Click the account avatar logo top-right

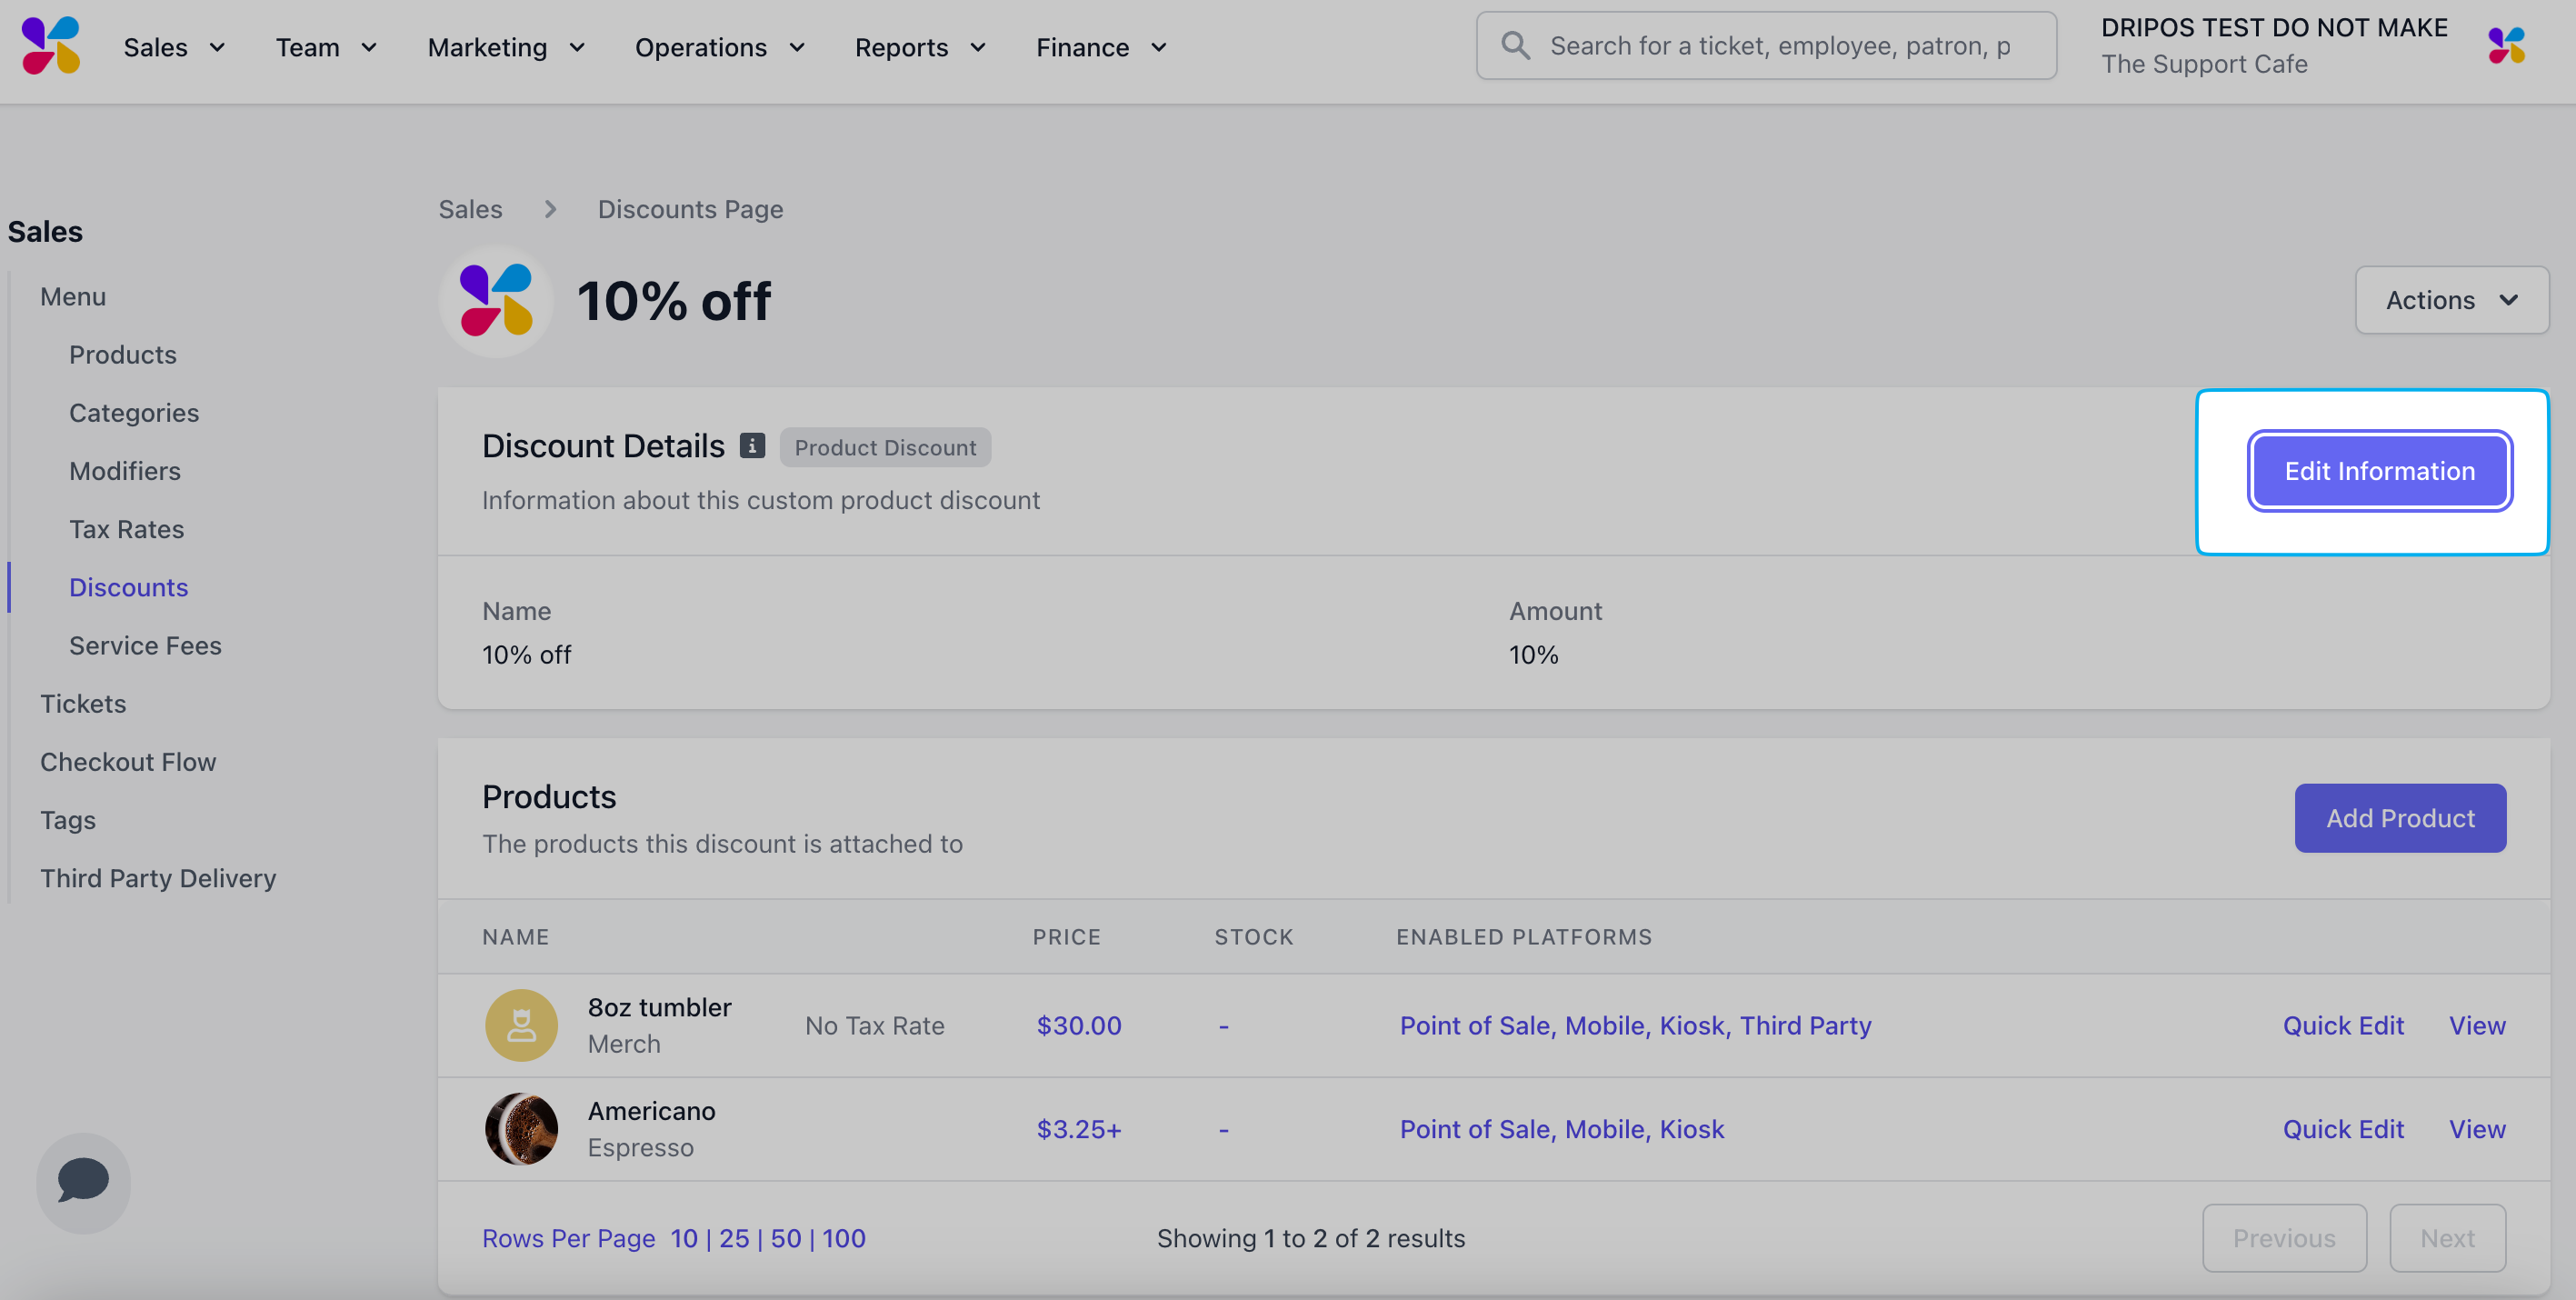click(2506, 46)
